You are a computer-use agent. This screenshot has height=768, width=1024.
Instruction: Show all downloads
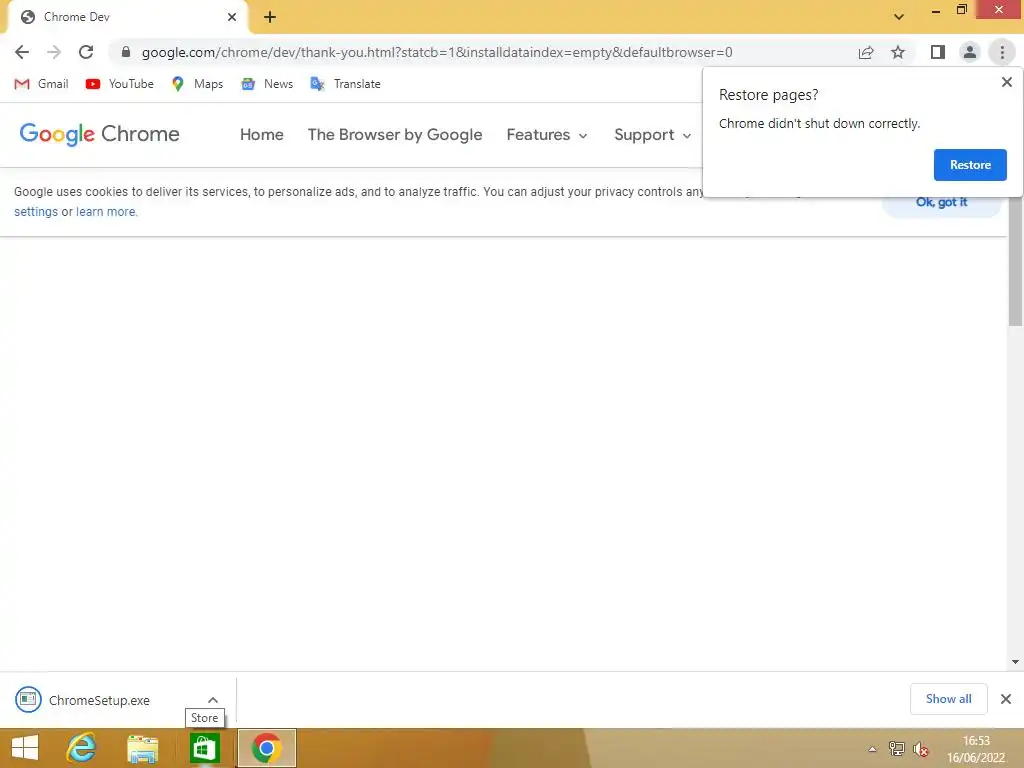948,699
